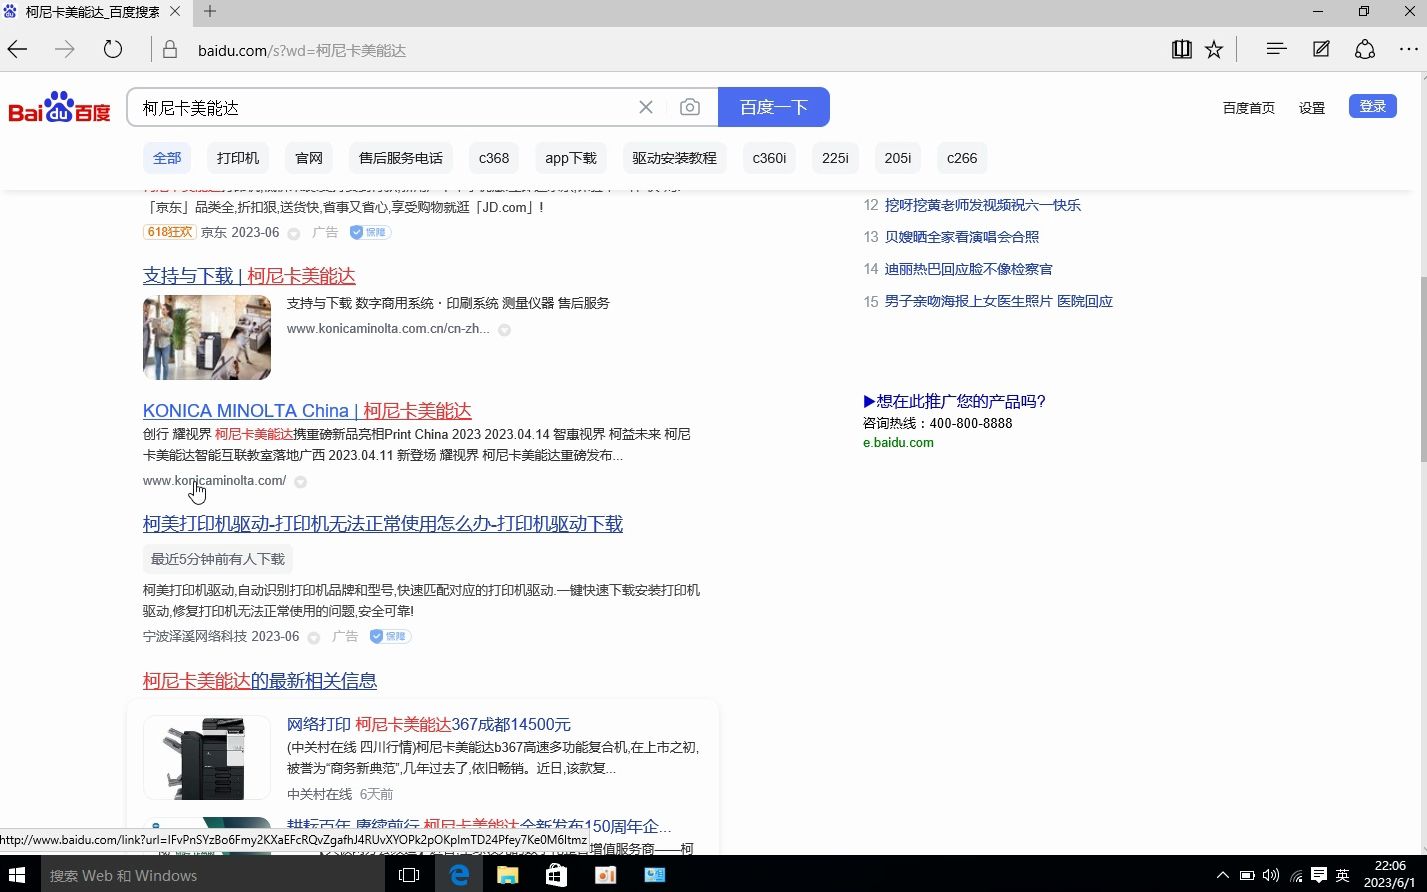Add page to favorites with star icon
This screenshot has width=1427, height=892.
1213,48
